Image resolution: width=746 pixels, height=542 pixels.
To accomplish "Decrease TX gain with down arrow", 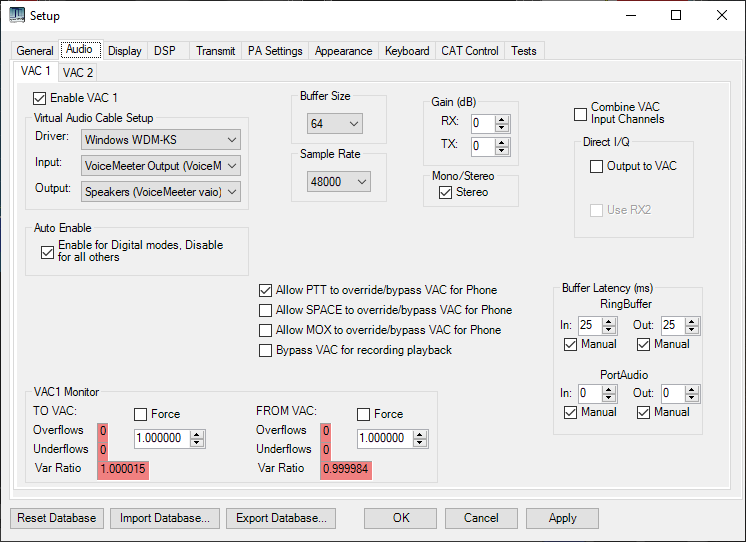I will click(x=501, y=150).
